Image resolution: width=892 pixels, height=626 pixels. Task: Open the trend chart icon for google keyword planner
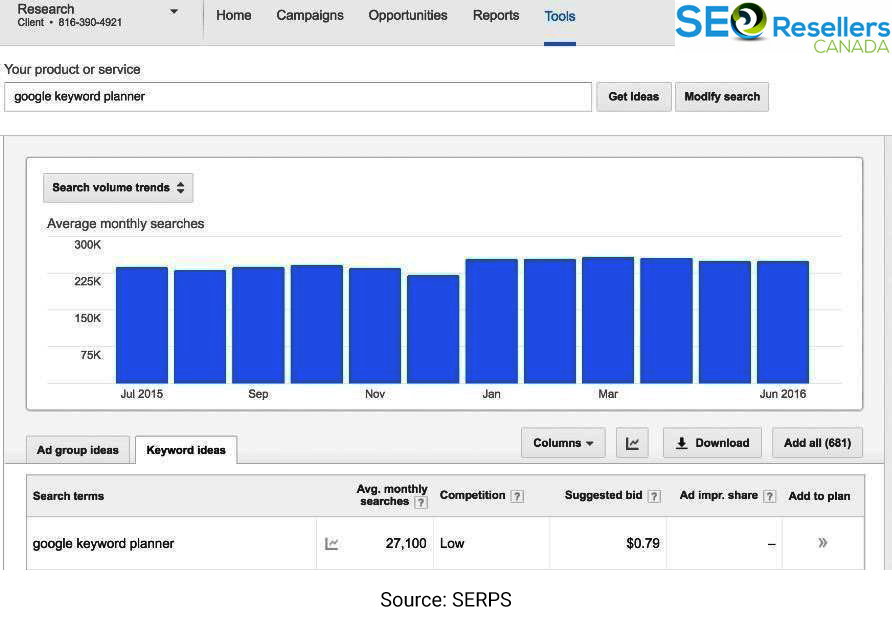[x=332, y=543]
